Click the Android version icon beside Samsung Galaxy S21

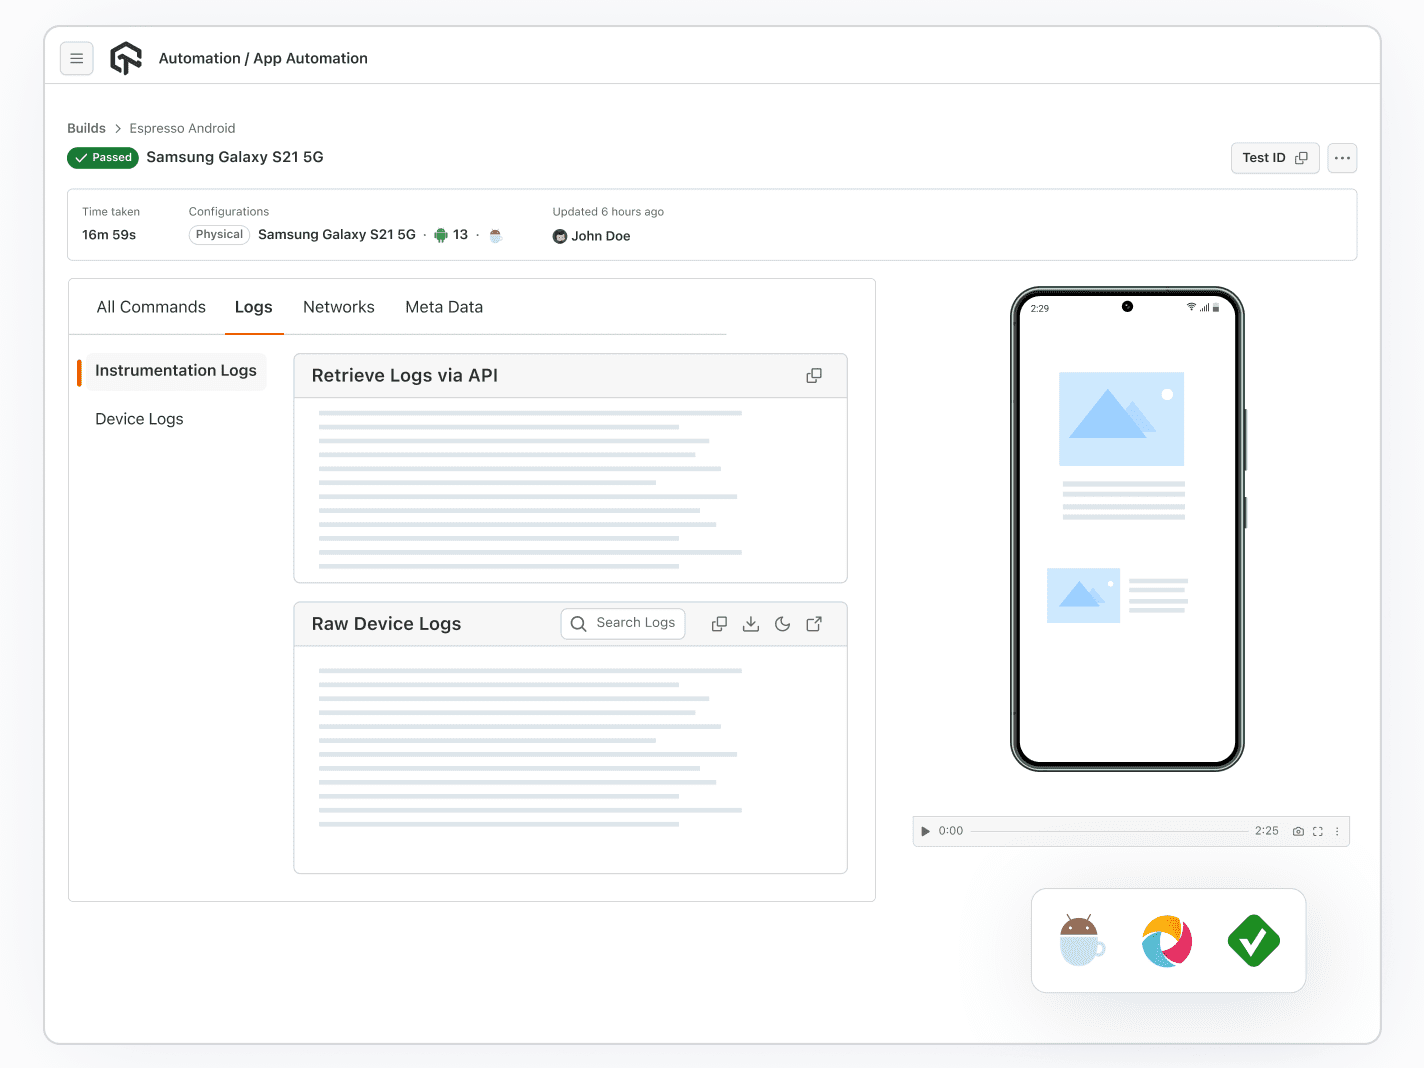tap(441, 235)
